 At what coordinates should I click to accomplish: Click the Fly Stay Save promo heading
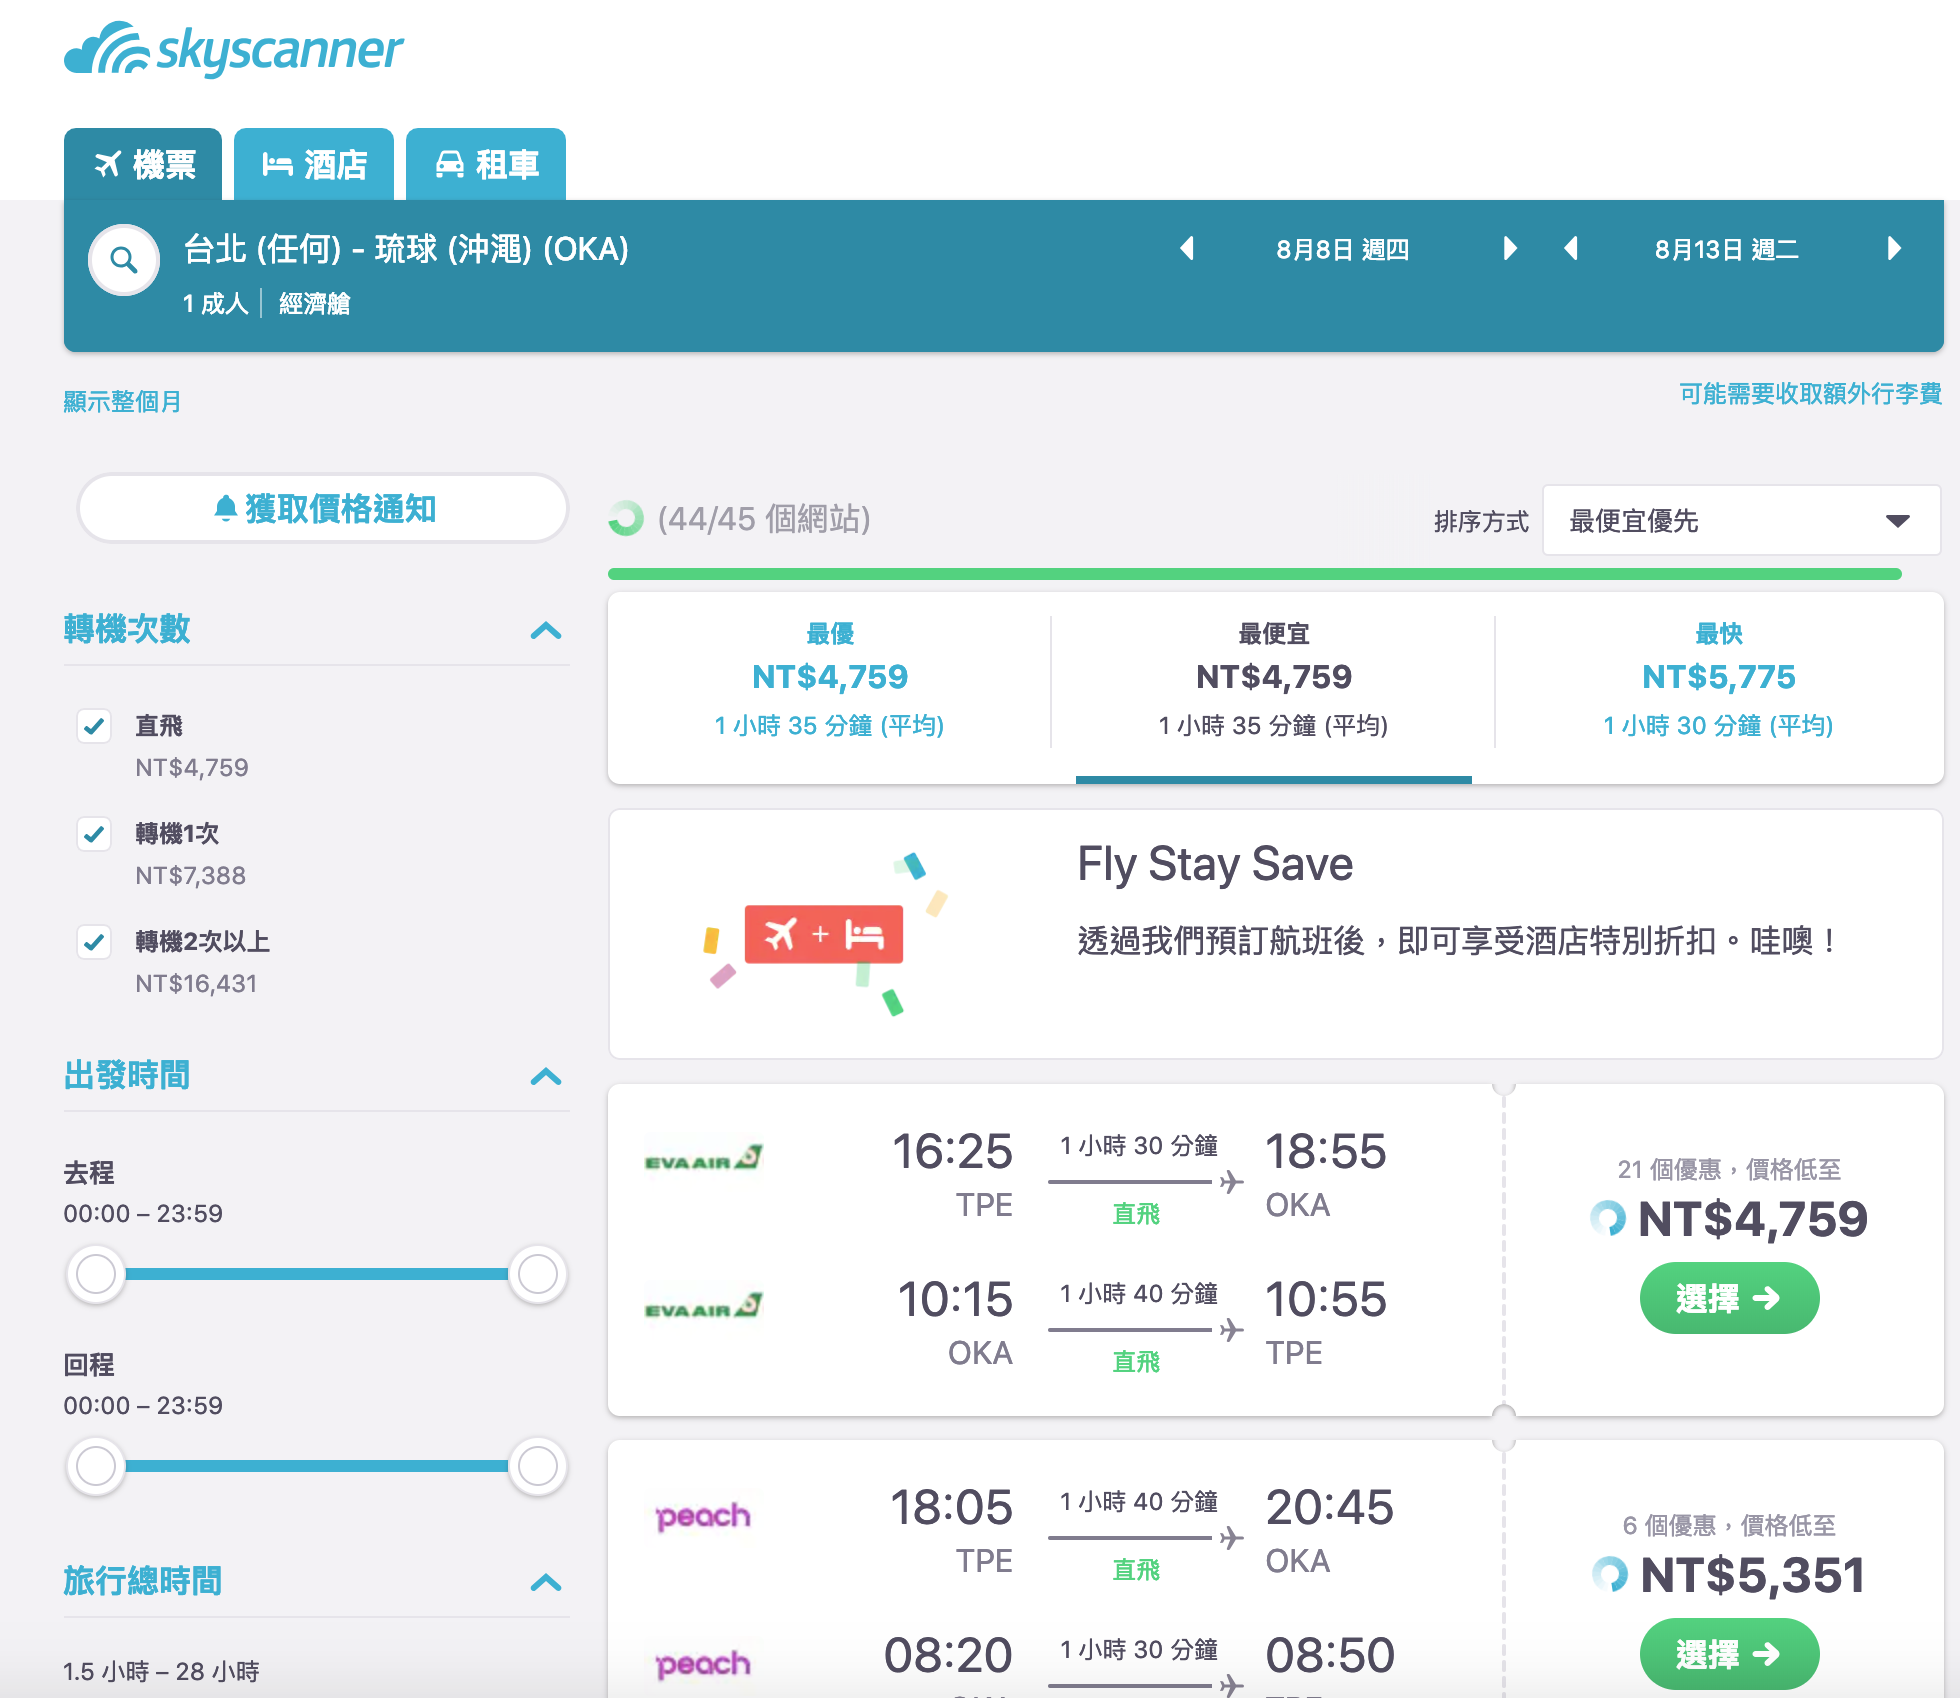1215,864
